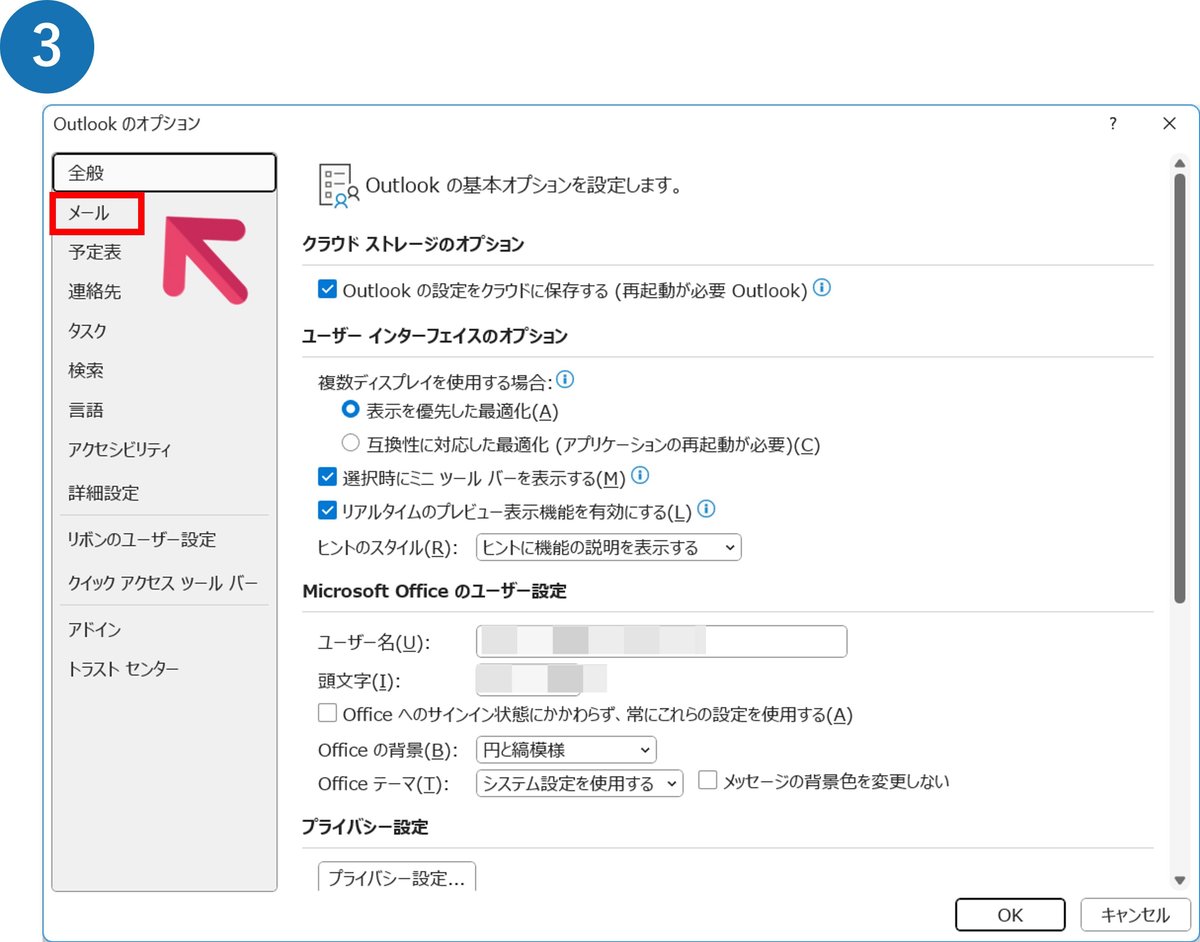Expand the Office の背景 dropdown
1200x942 pixels.
(x=566, y=749)
